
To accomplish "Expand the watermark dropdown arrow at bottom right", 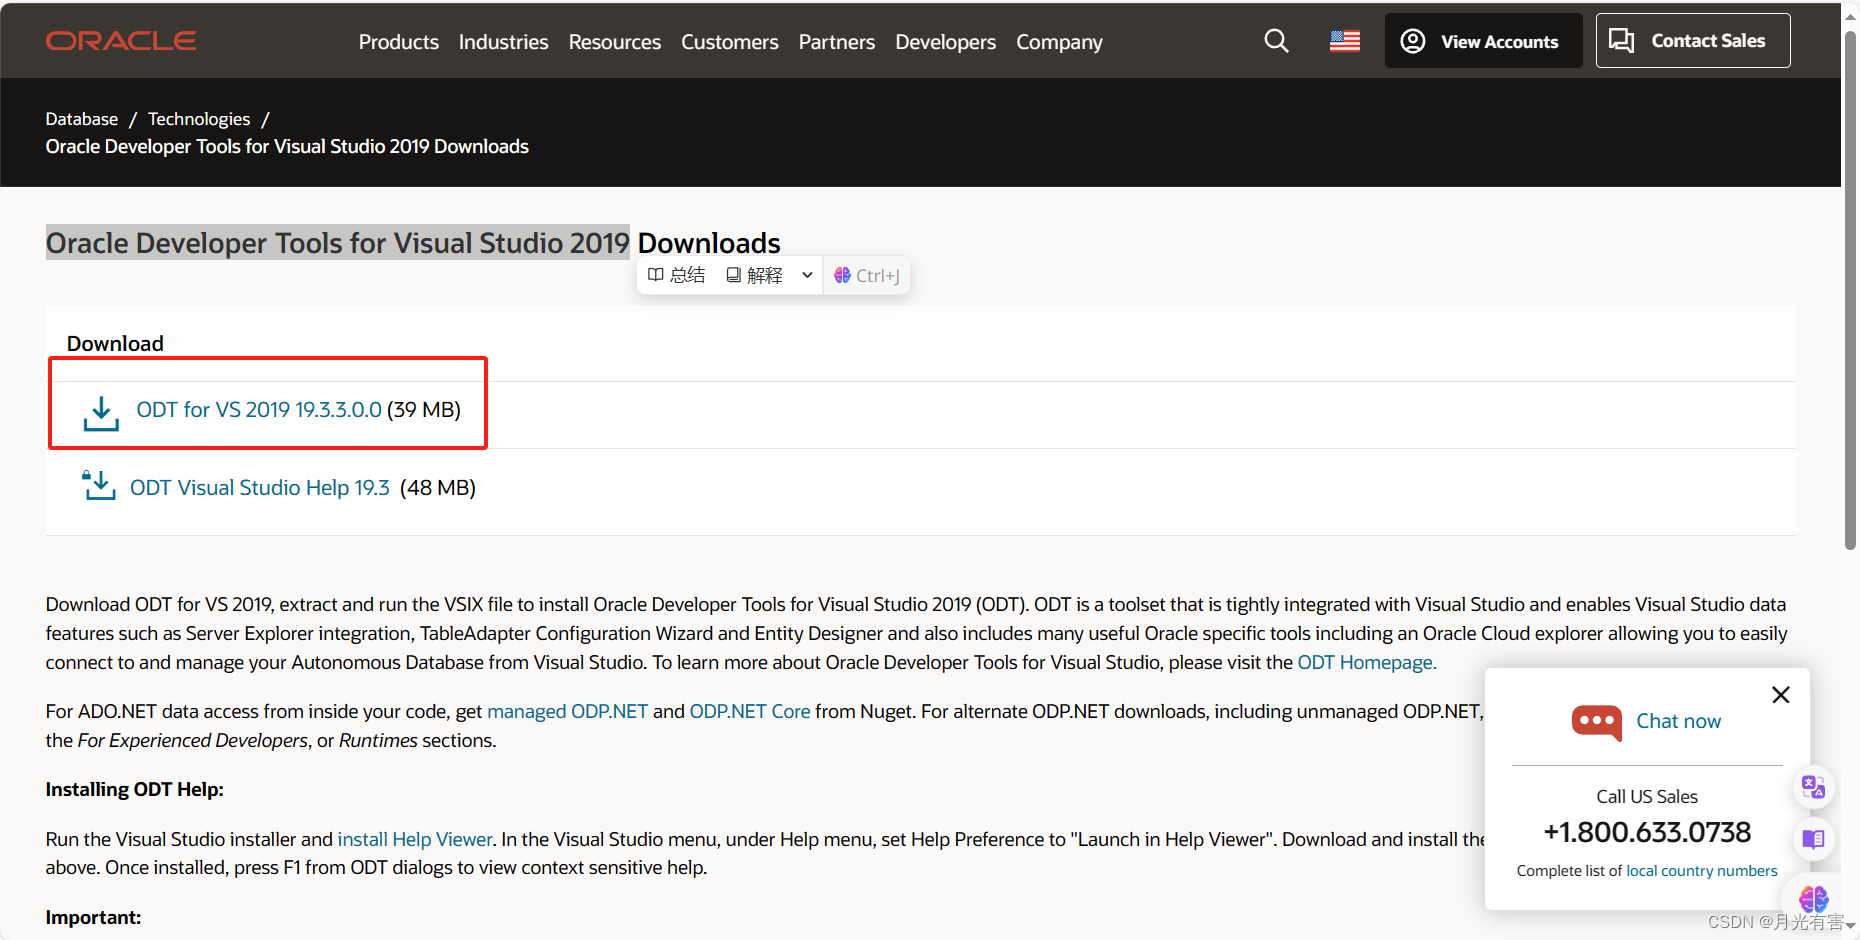I will (1852, 925).
